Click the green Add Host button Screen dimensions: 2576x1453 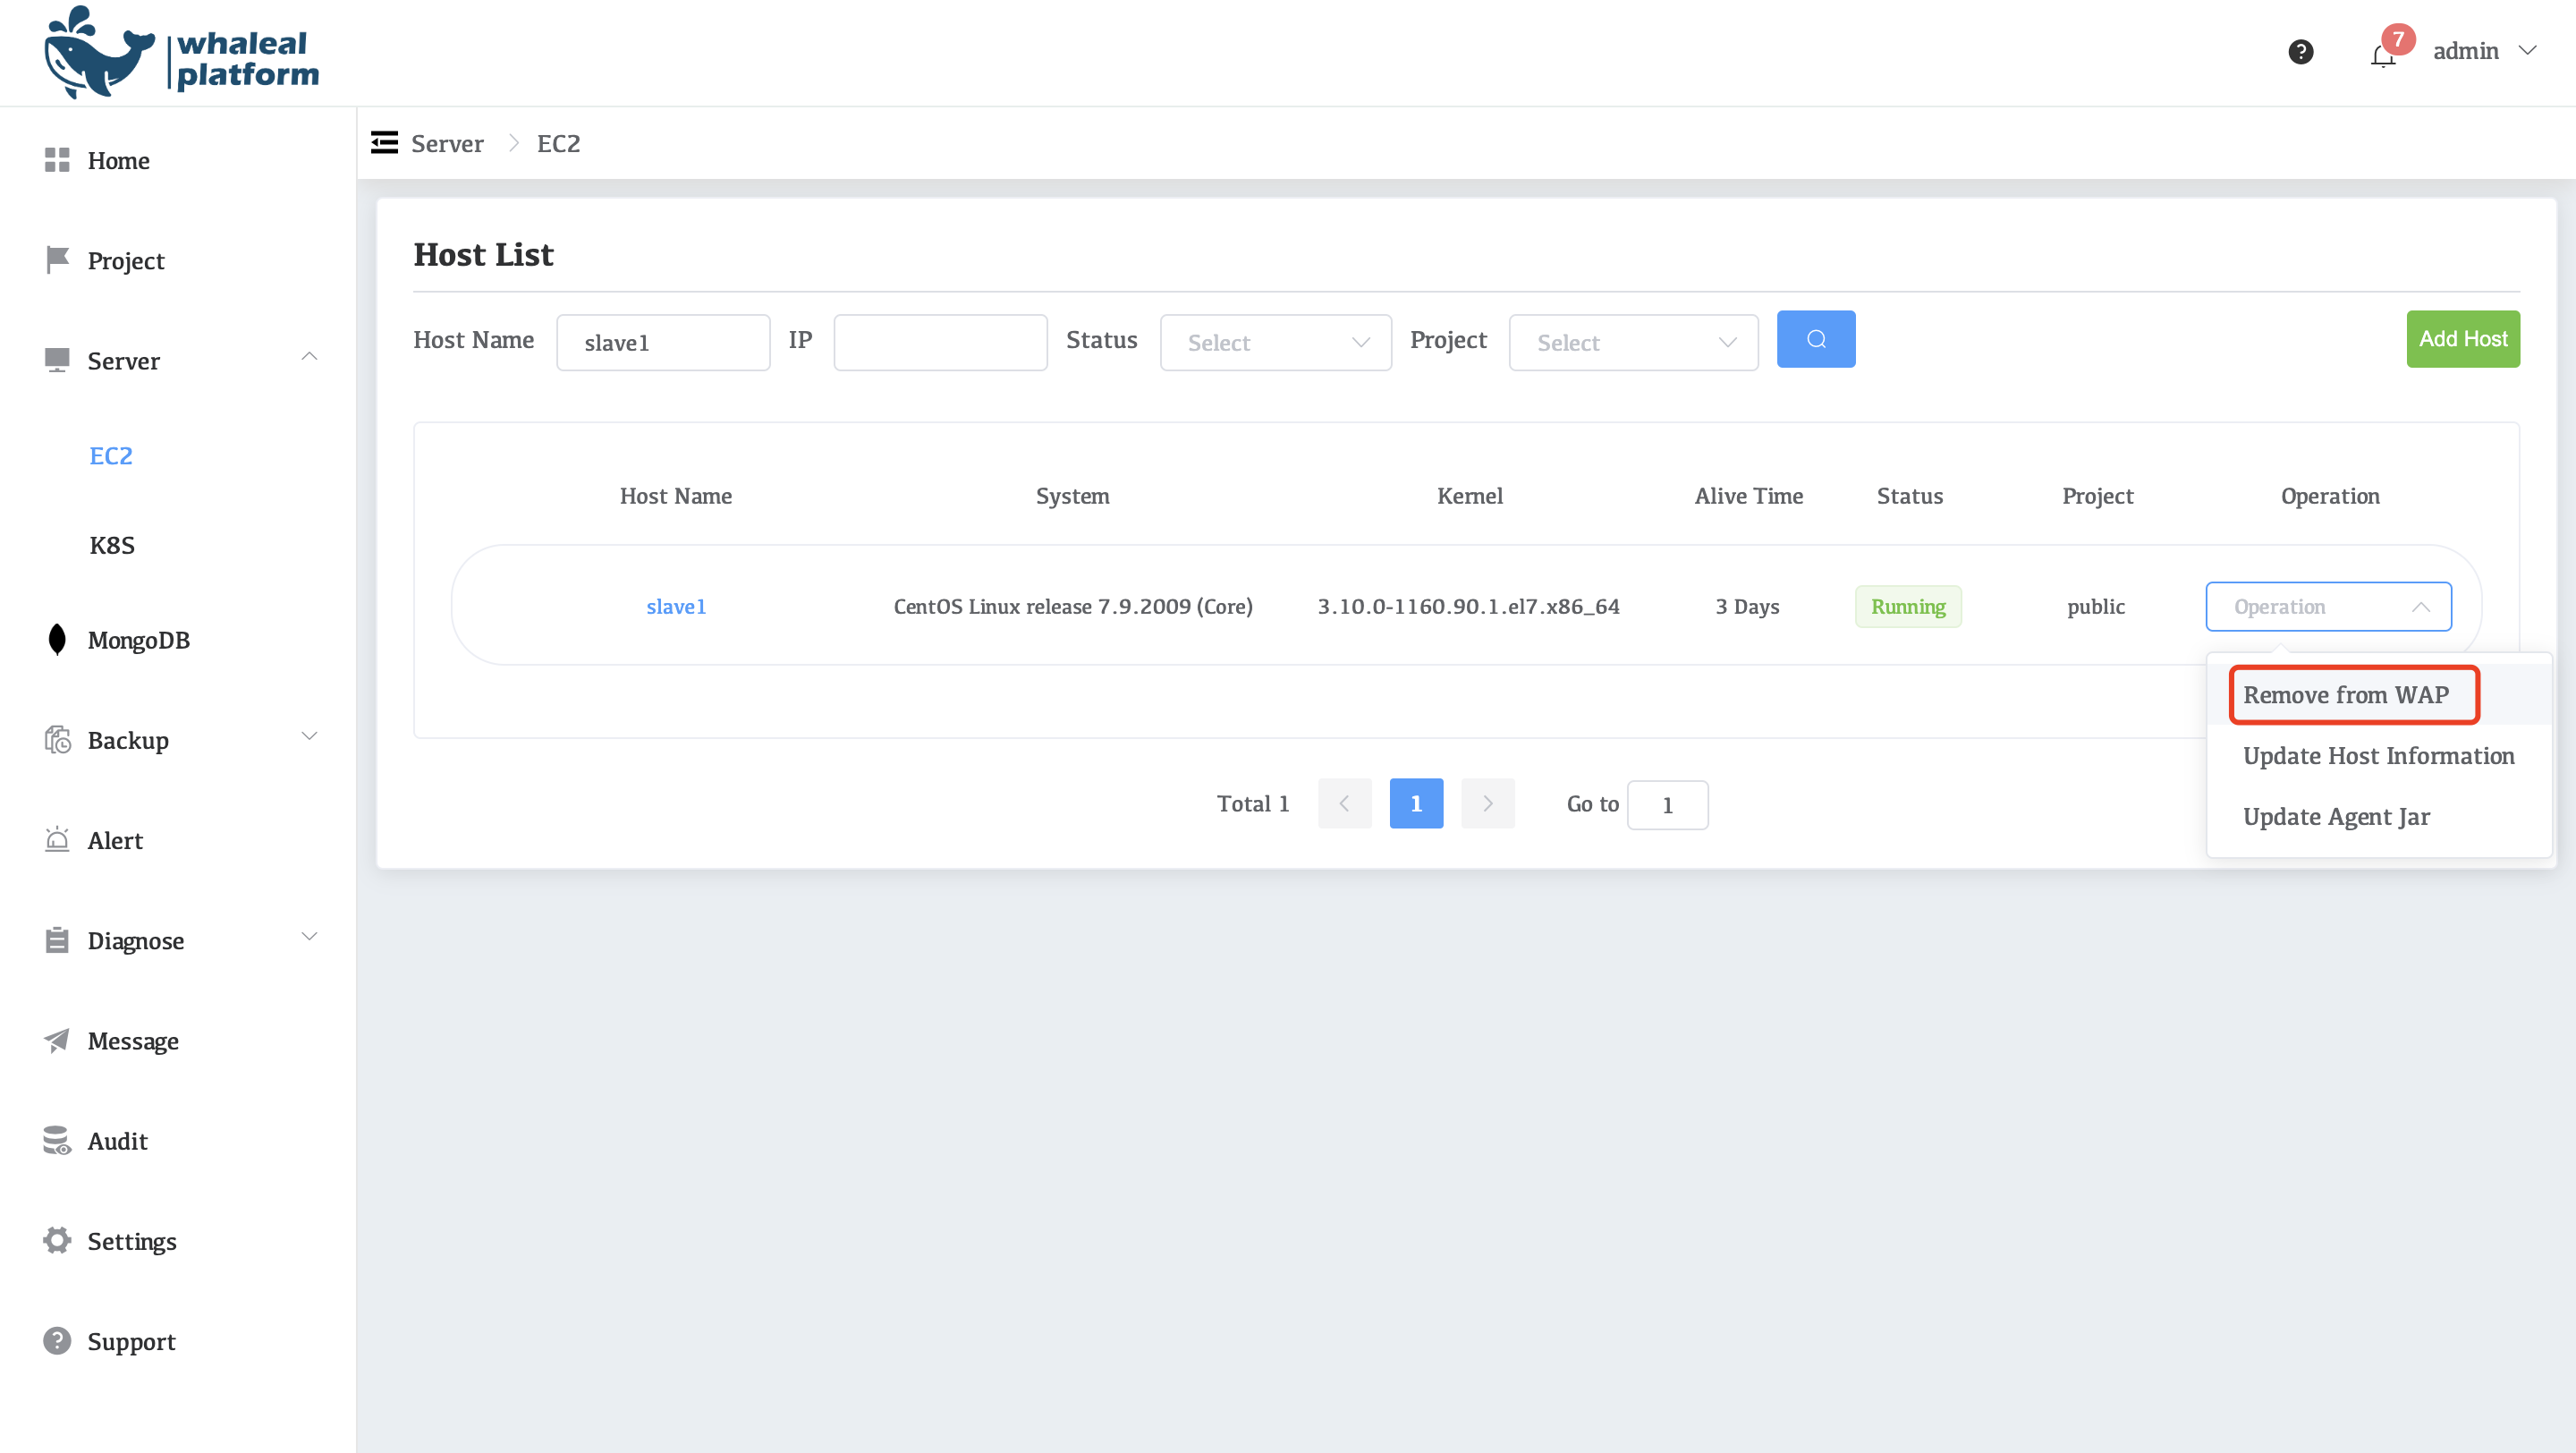point(2462,339)
